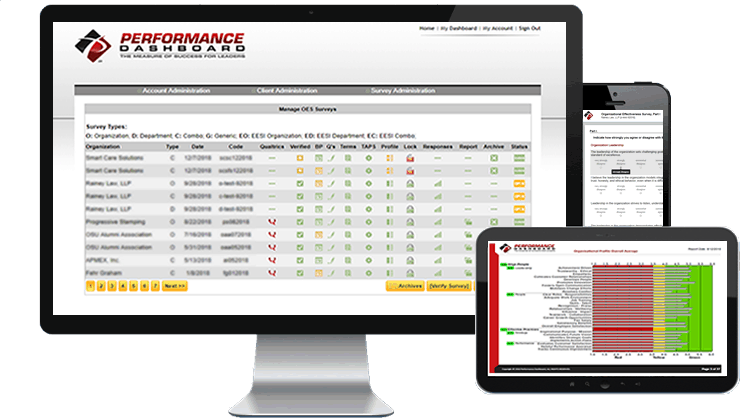Open Profile icon for Progressive Stamping row
This screenshot has height=418, width=740.
[x=390, y=222]
